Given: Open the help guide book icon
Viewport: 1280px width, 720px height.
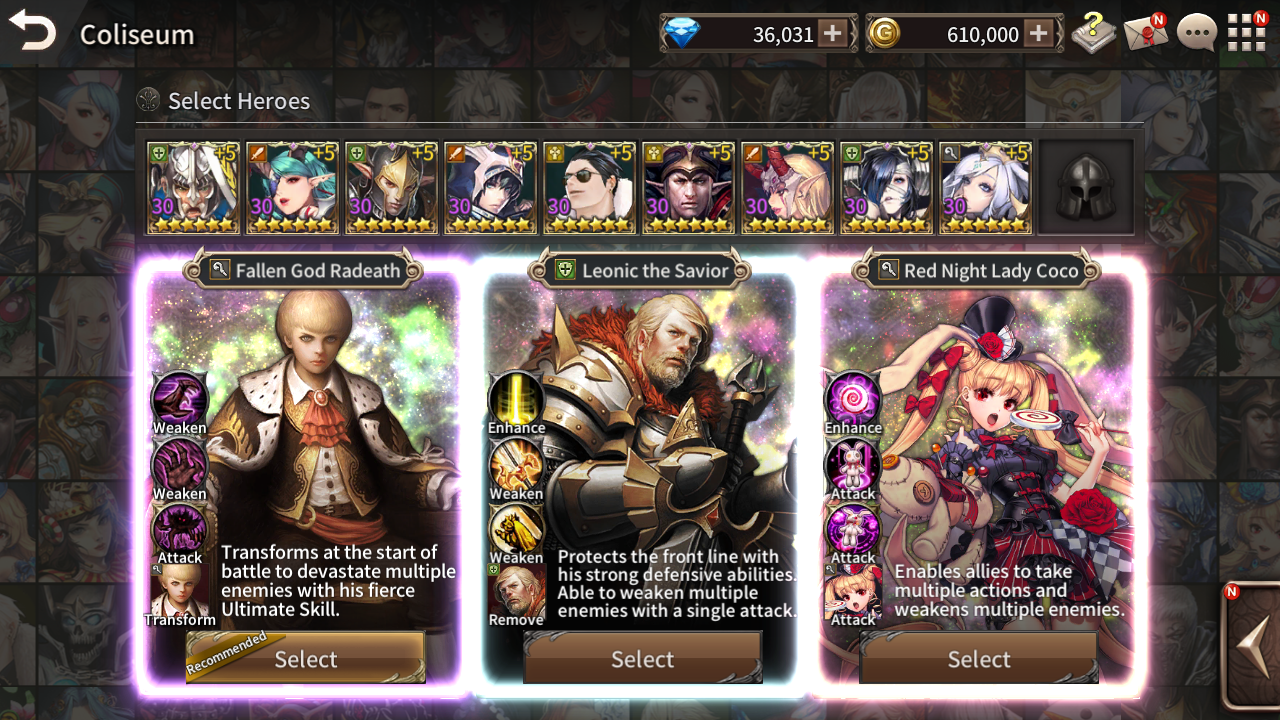Looking at the screenshot, I should pos(1094,33).
